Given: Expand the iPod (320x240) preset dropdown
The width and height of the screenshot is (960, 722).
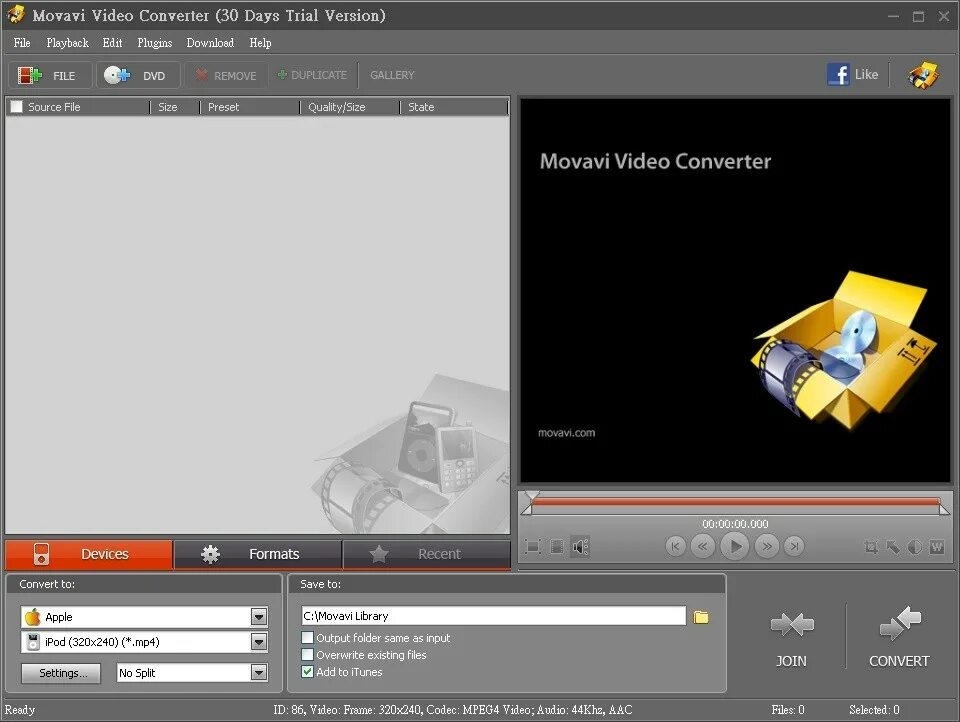Looking at the screenshot, I should point(259,642).
